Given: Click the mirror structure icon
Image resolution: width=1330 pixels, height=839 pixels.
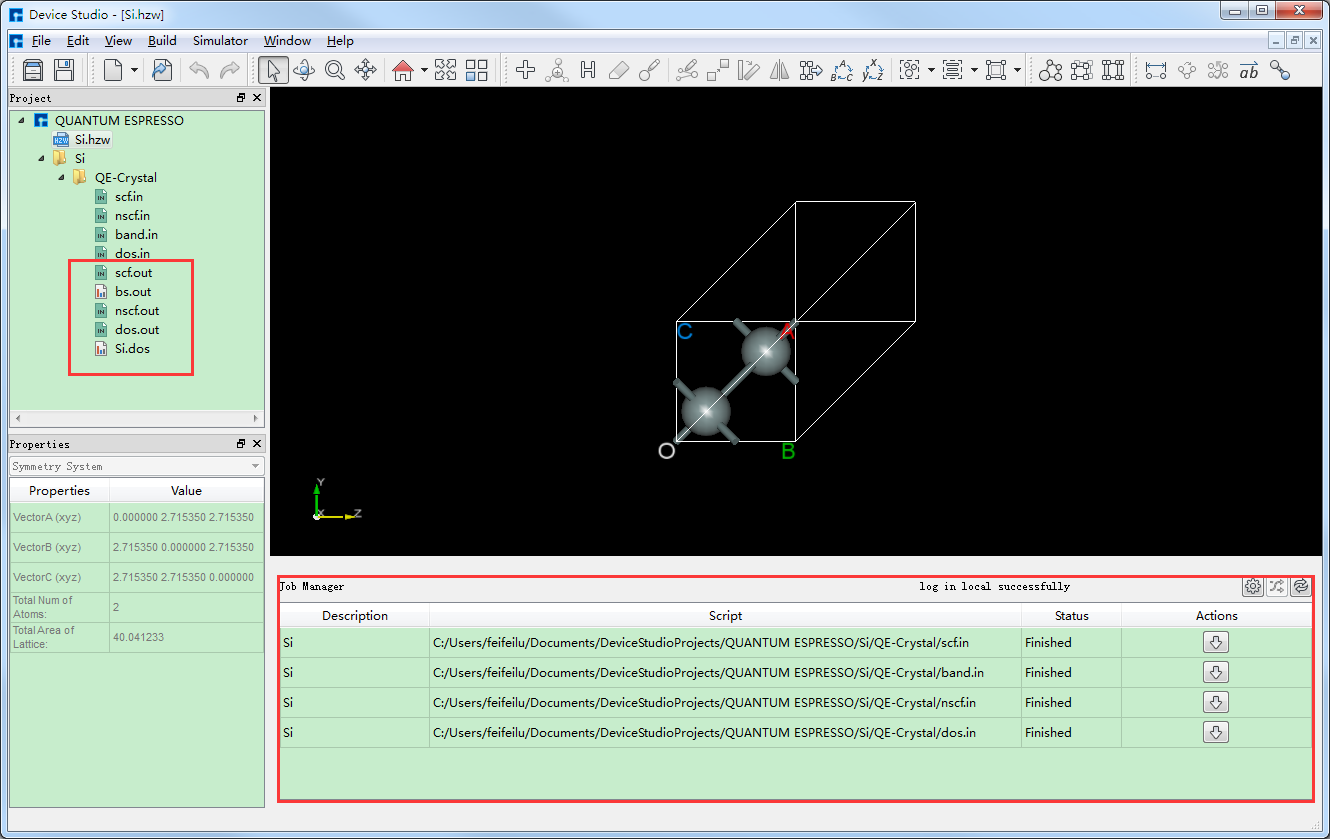Looking at the screenshot, I should pos(779,70).
